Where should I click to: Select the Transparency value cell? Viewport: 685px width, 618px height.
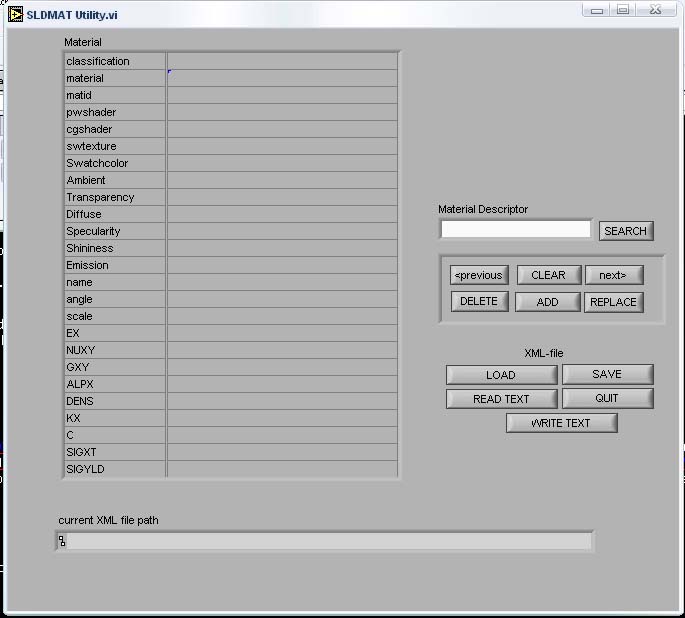click(x=282, y=197)
